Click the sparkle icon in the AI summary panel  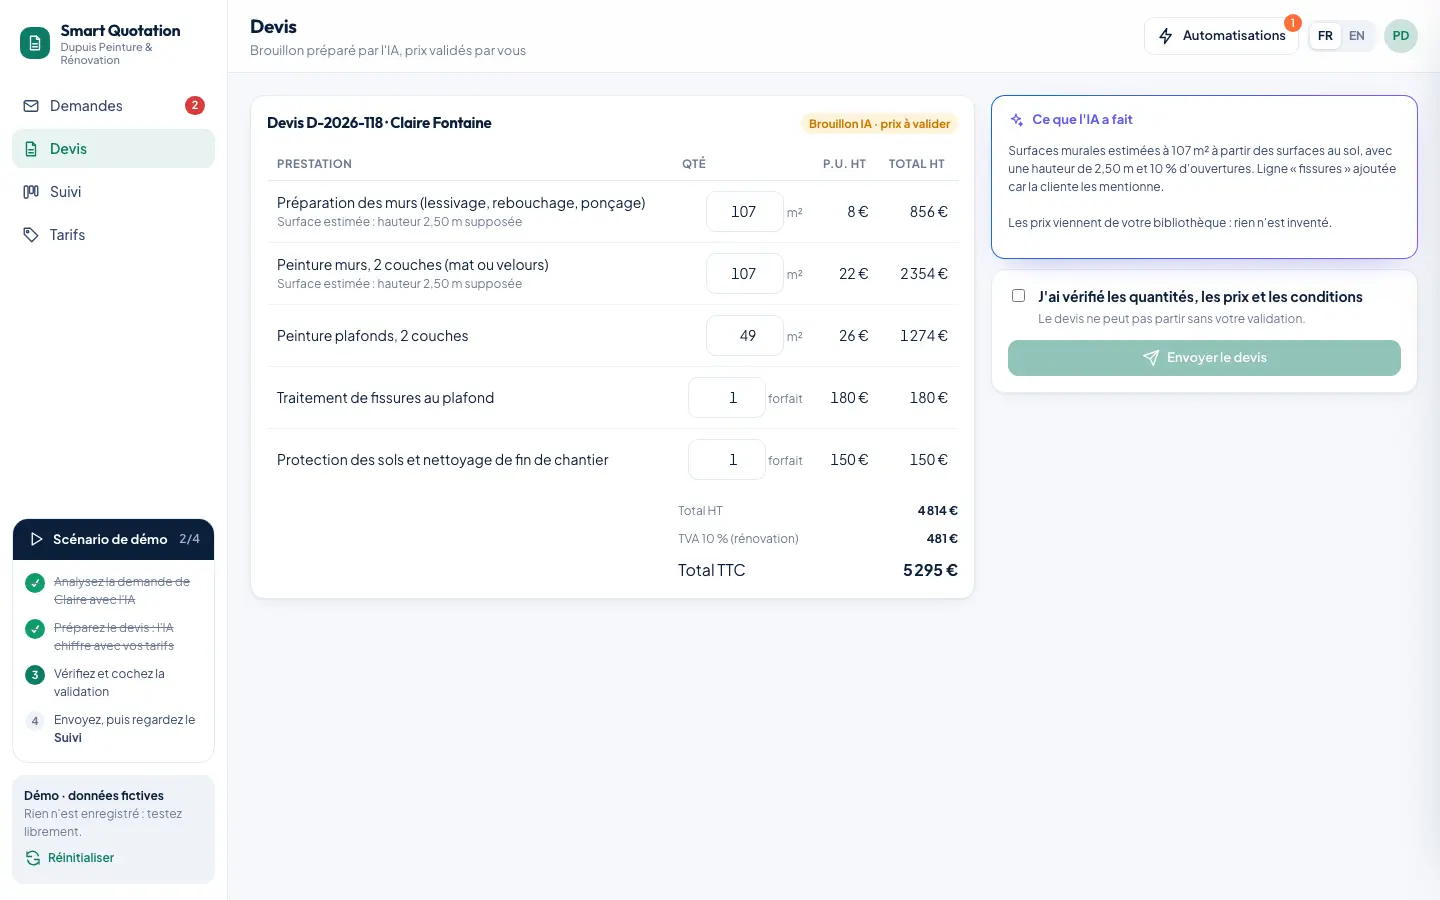tap(1017, 120)
